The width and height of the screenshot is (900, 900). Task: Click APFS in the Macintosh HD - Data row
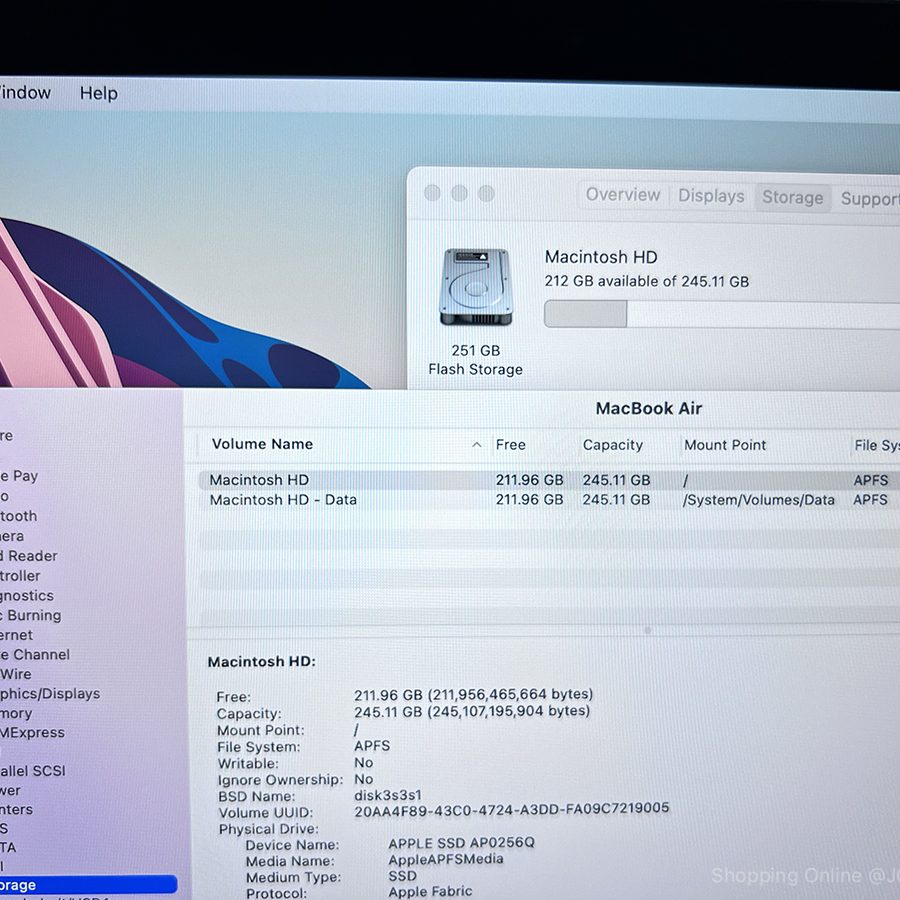[x=870, y=500]
